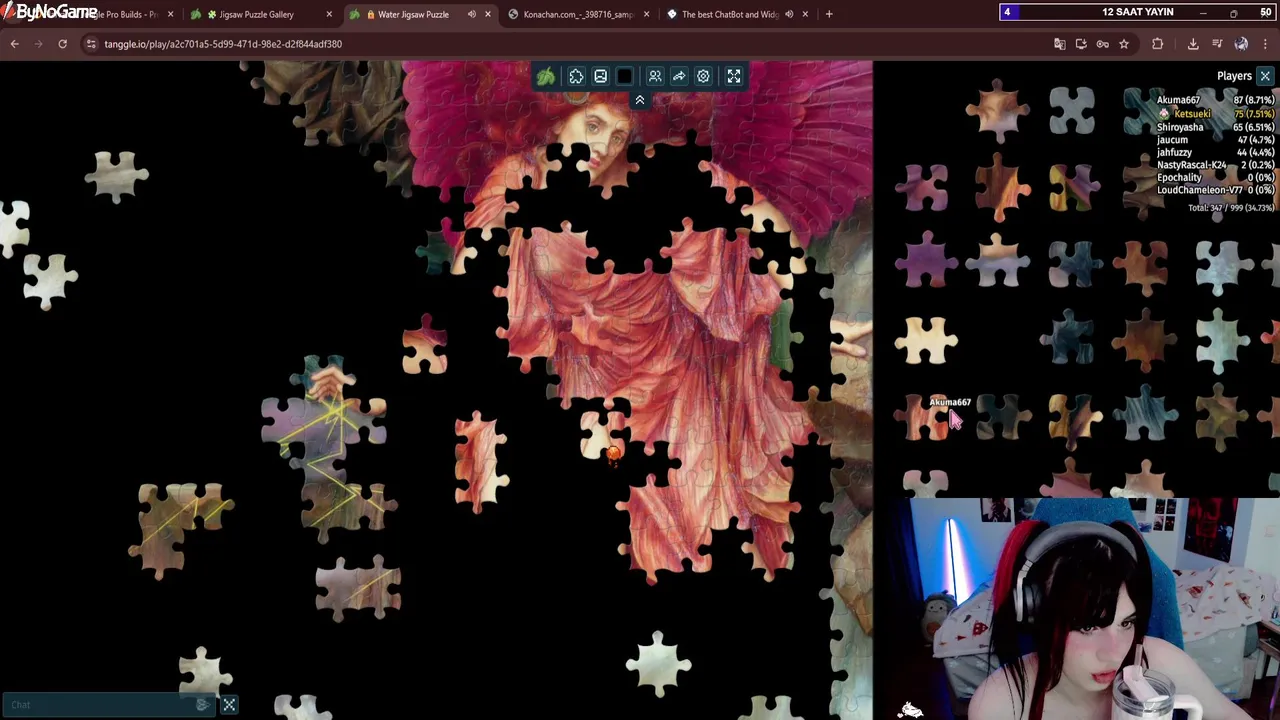Click player name Akuma667 in the Players list
1280x720 pixels.
1178,100
